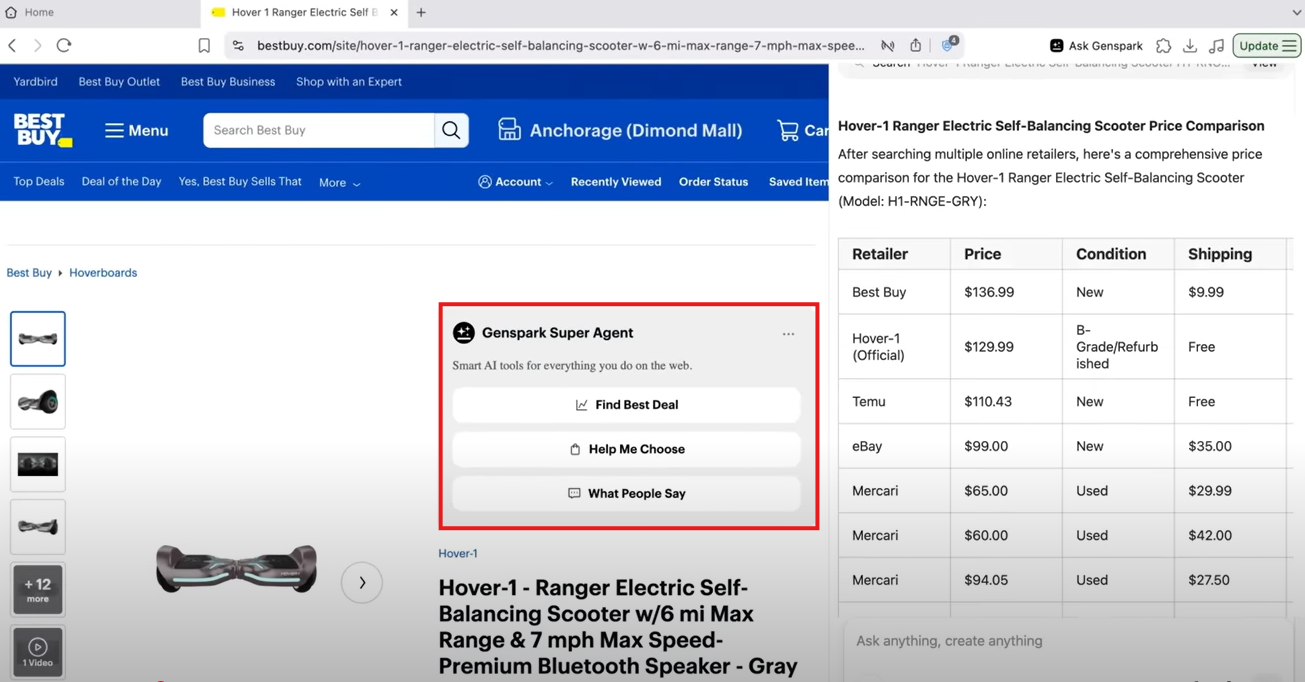Click Ask Genspark in toolbar
Screen dimensions: 1305x682
[x=1096, y=46]
